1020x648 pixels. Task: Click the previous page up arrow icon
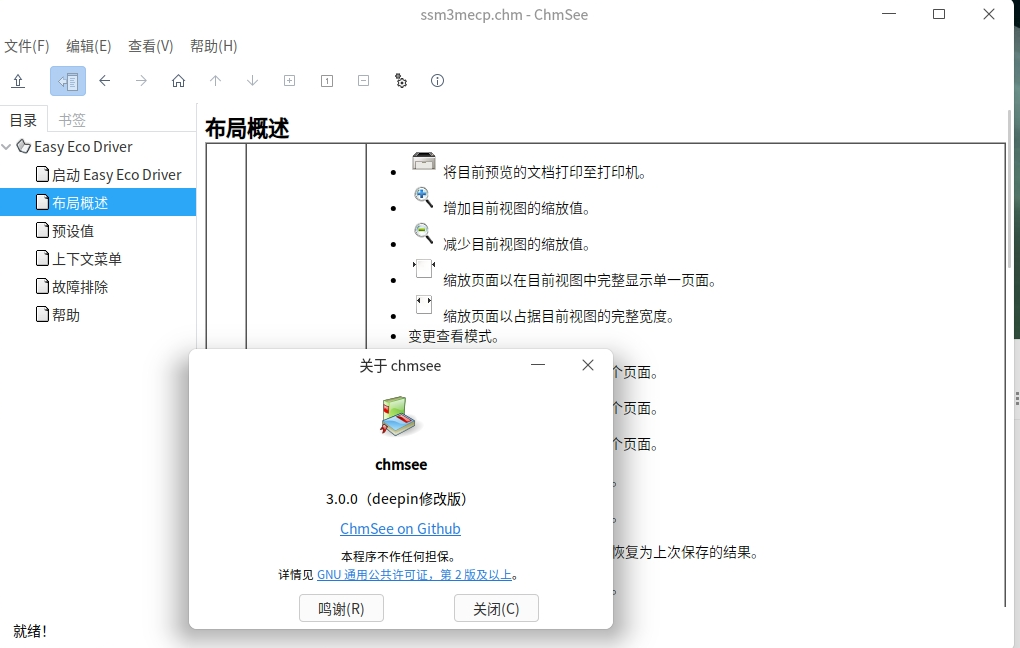pyautogui.click(x=215, y=81)
